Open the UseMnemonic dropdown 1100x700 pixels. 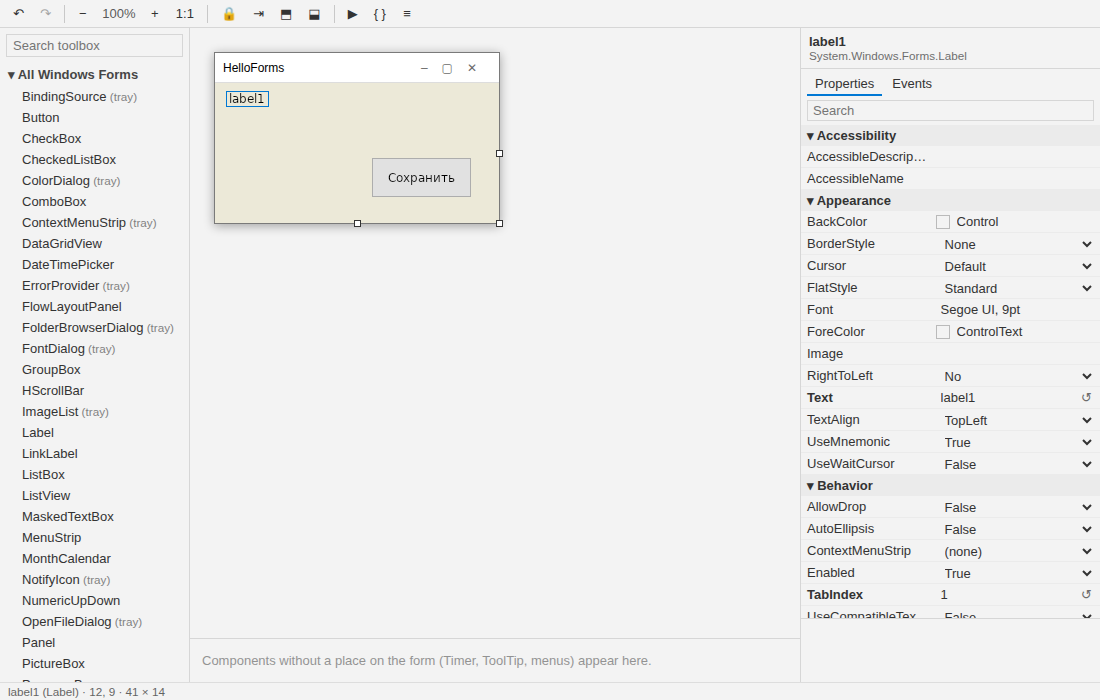pyautogui.click(x=1017, y=443)
